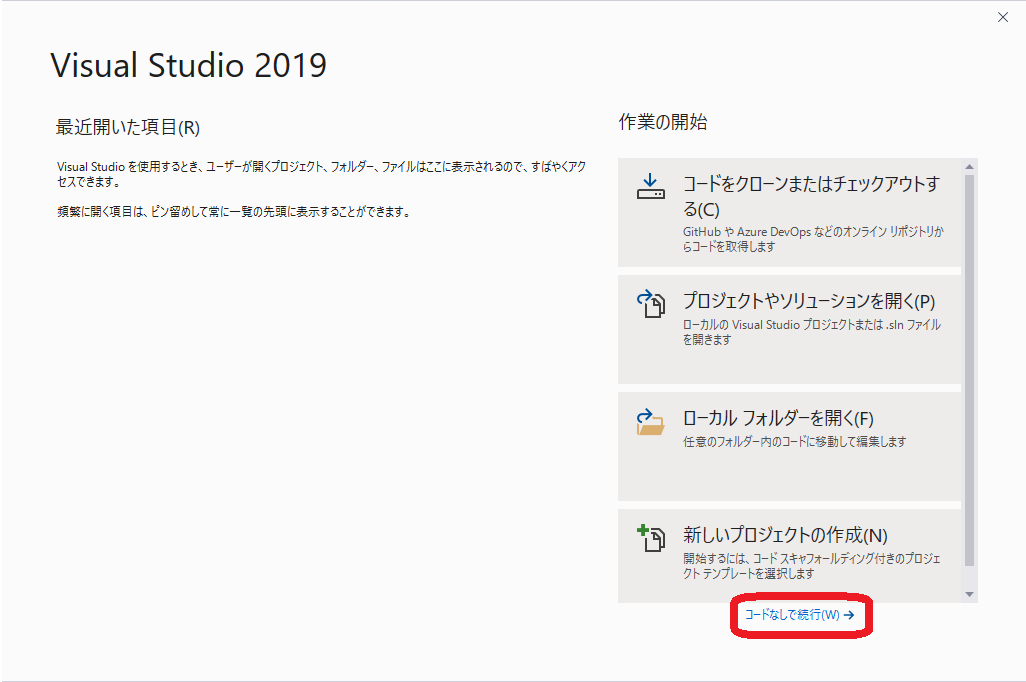1026x682 pixels.
Task: Close the Visual Studio 2019 start window
Action: 1003,17
